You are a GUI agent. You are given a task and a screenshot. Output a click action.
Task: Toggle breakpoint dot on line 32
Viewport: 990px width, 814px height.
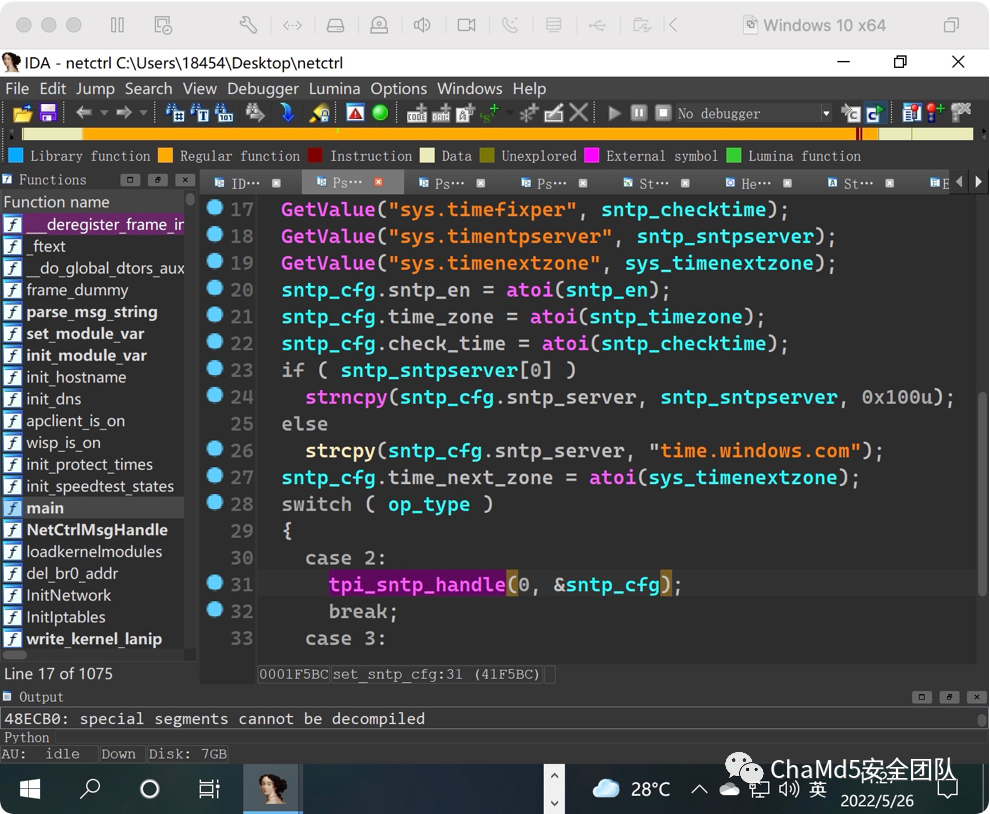point(215,609)
